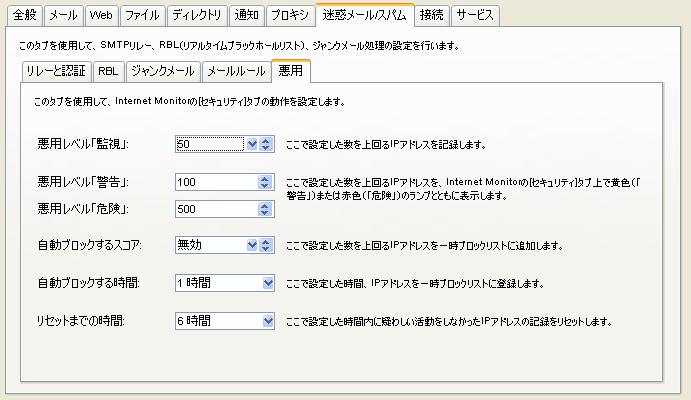Open the メール tab
Viewport: 691px width, 400px height.
tap(63, 15)
